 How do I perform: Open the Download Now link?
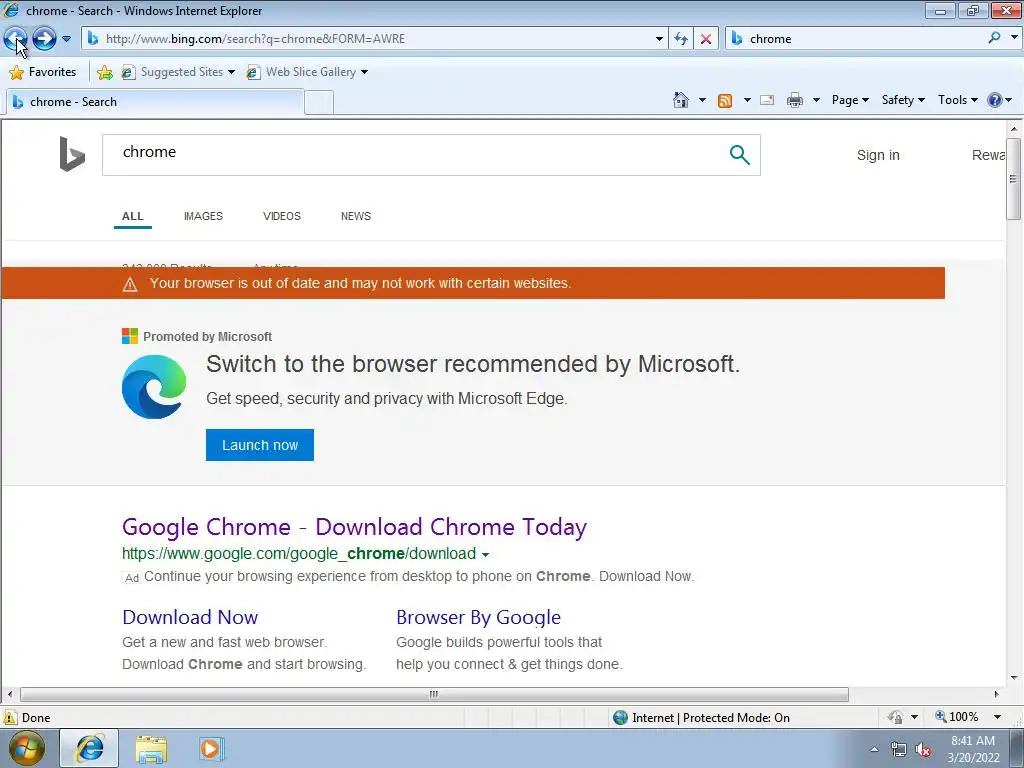(x=190, y=617)
